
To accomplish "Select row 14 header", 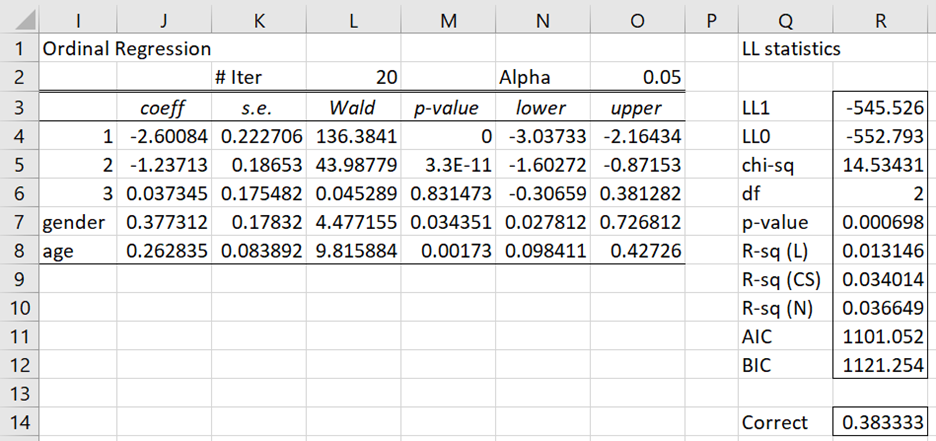I will point(20,423).
